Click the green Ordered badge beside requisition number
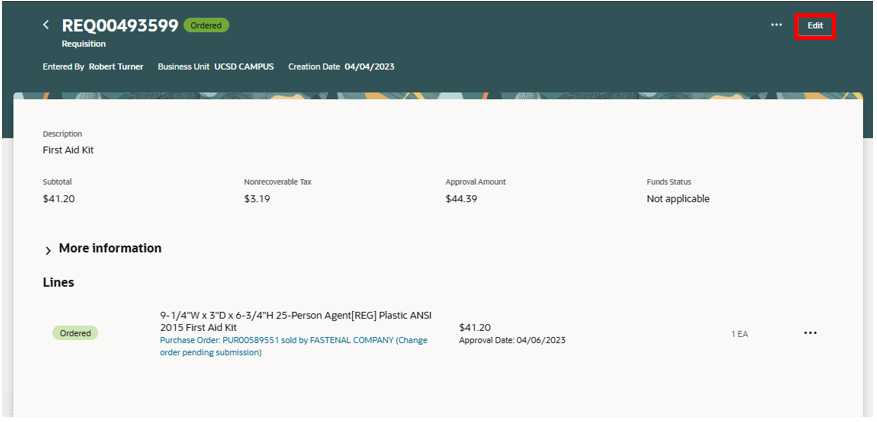Image resolution: width=877 pixels, height=422 pixels. point(206,25)
